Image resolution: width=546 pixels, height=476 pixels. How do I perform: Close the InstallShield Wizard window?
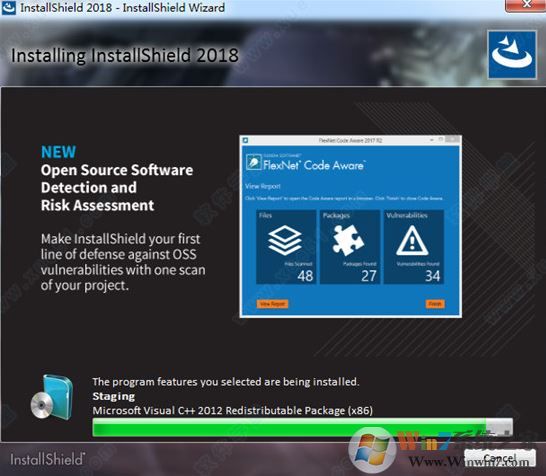[x=526, y=5]
